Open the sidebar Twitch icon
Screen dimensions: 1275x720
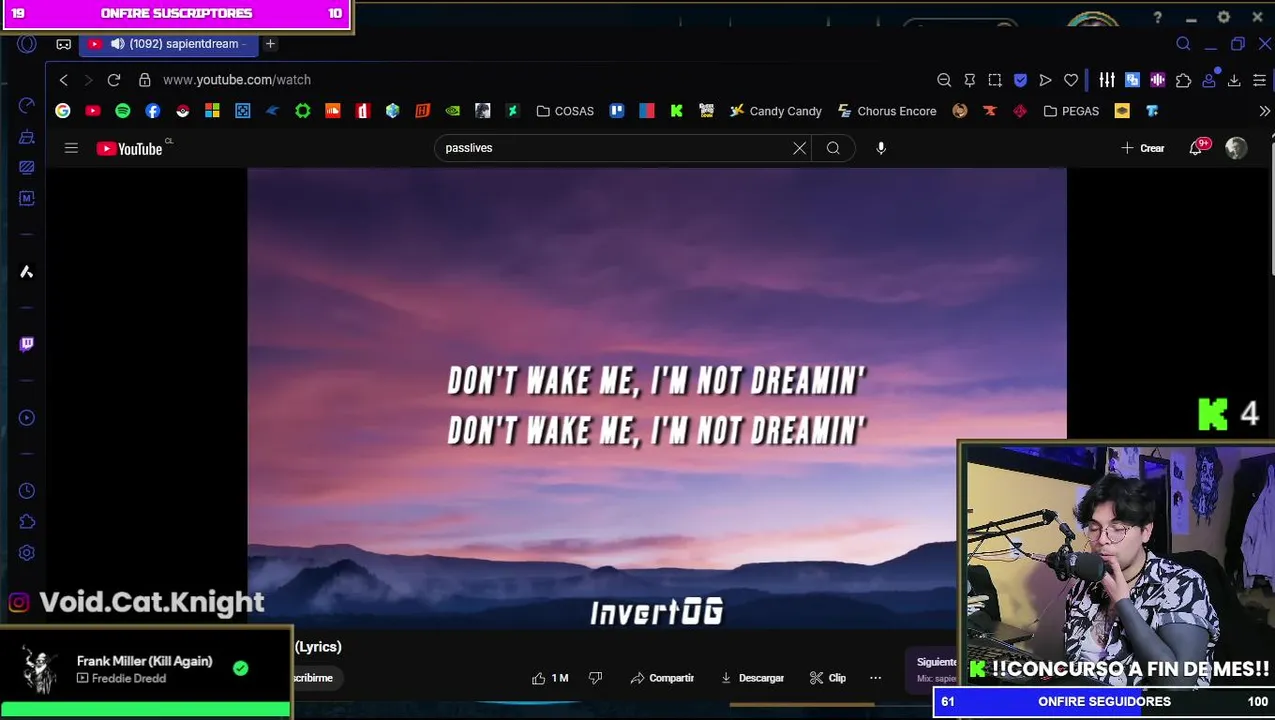[27, 344]
